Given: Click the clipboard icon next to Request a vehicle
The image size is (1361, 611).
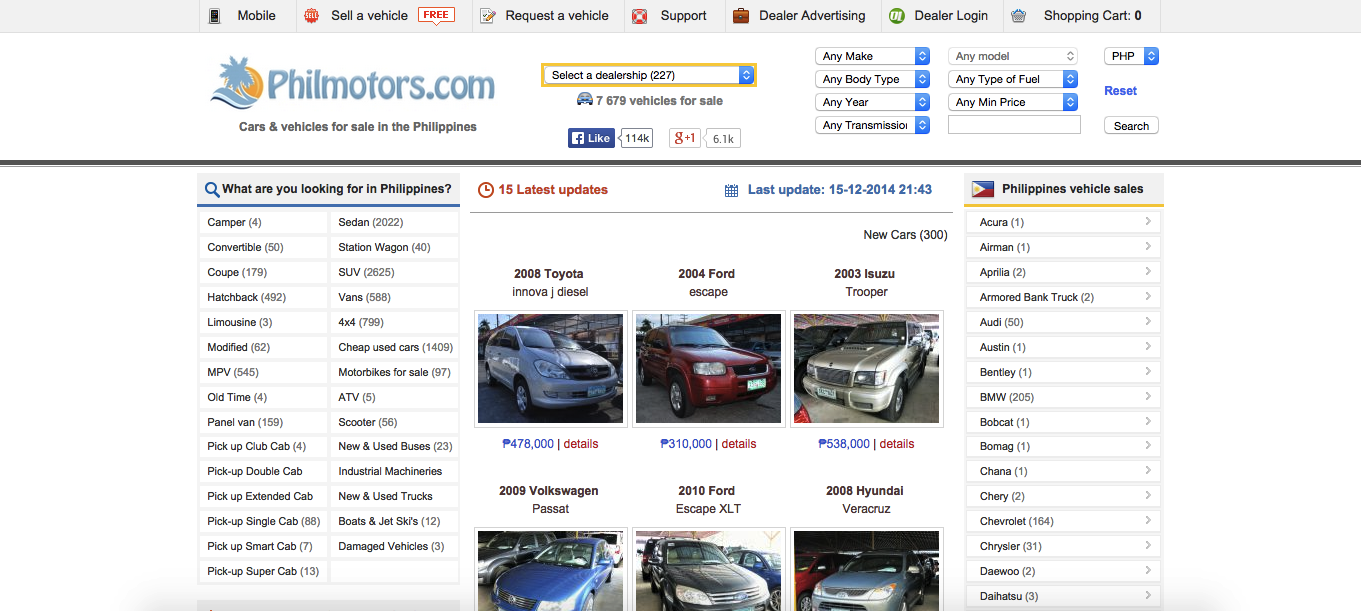Looking at the screenshot, I should (x=488, y=15).
